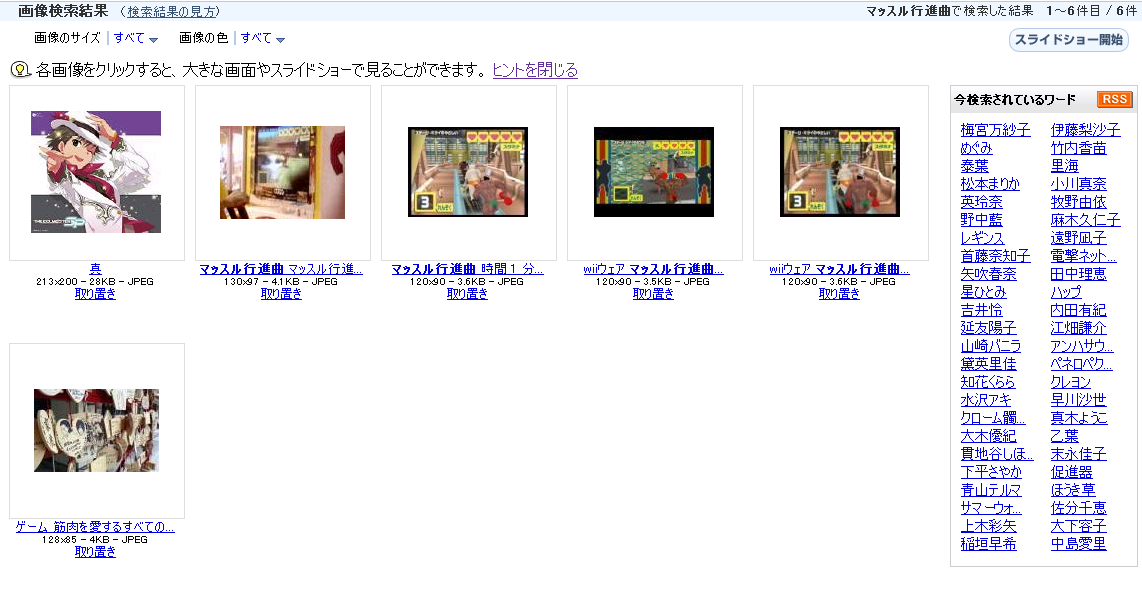Search keyword 水沢アキ
The image size is (1142, 608).
986,400
